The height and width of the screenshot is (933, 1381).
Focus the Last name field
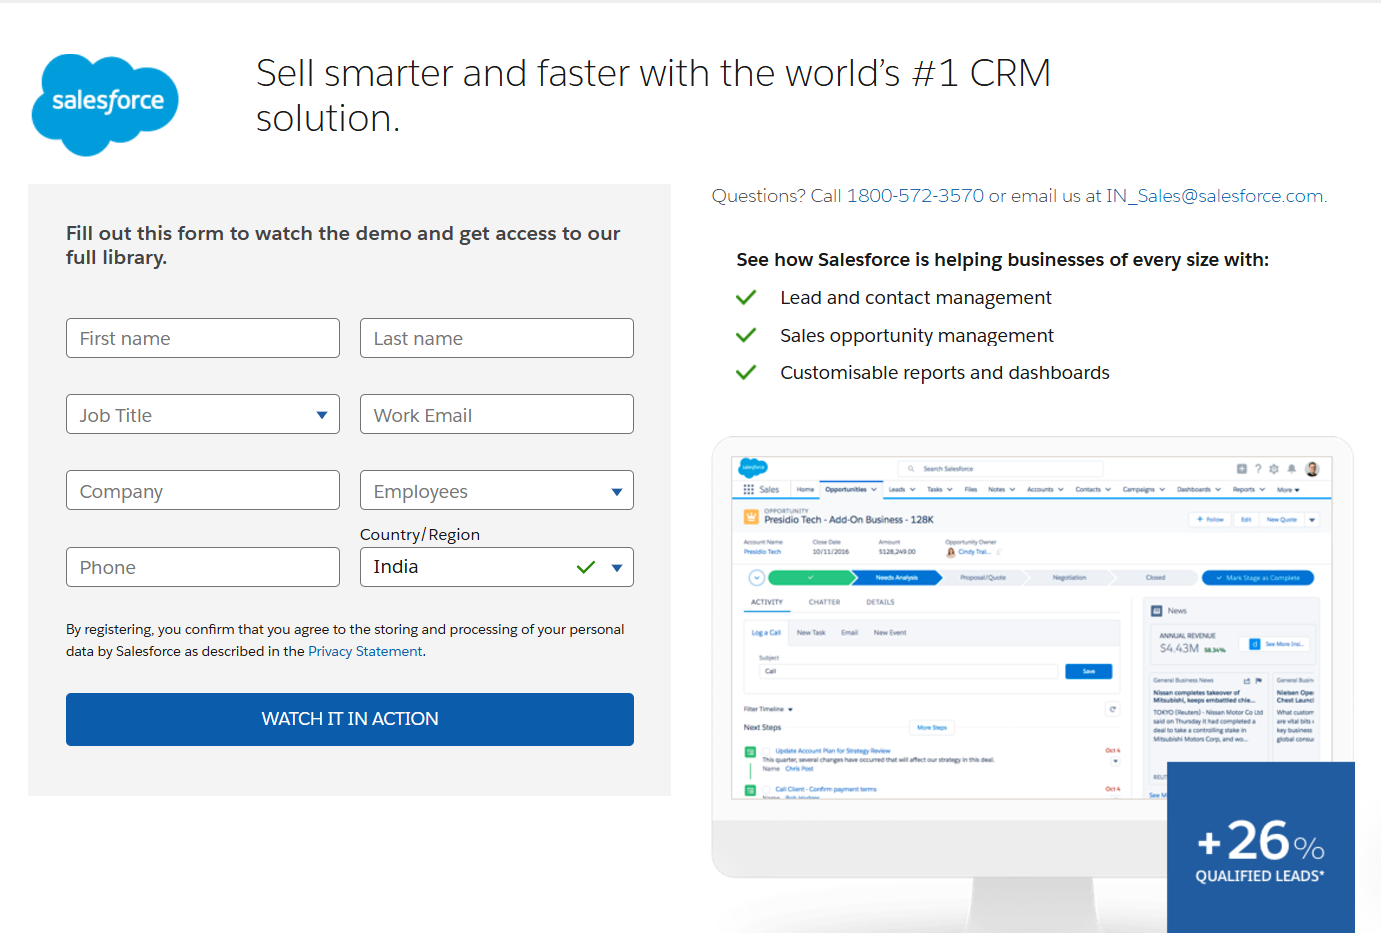coord(497,338)
